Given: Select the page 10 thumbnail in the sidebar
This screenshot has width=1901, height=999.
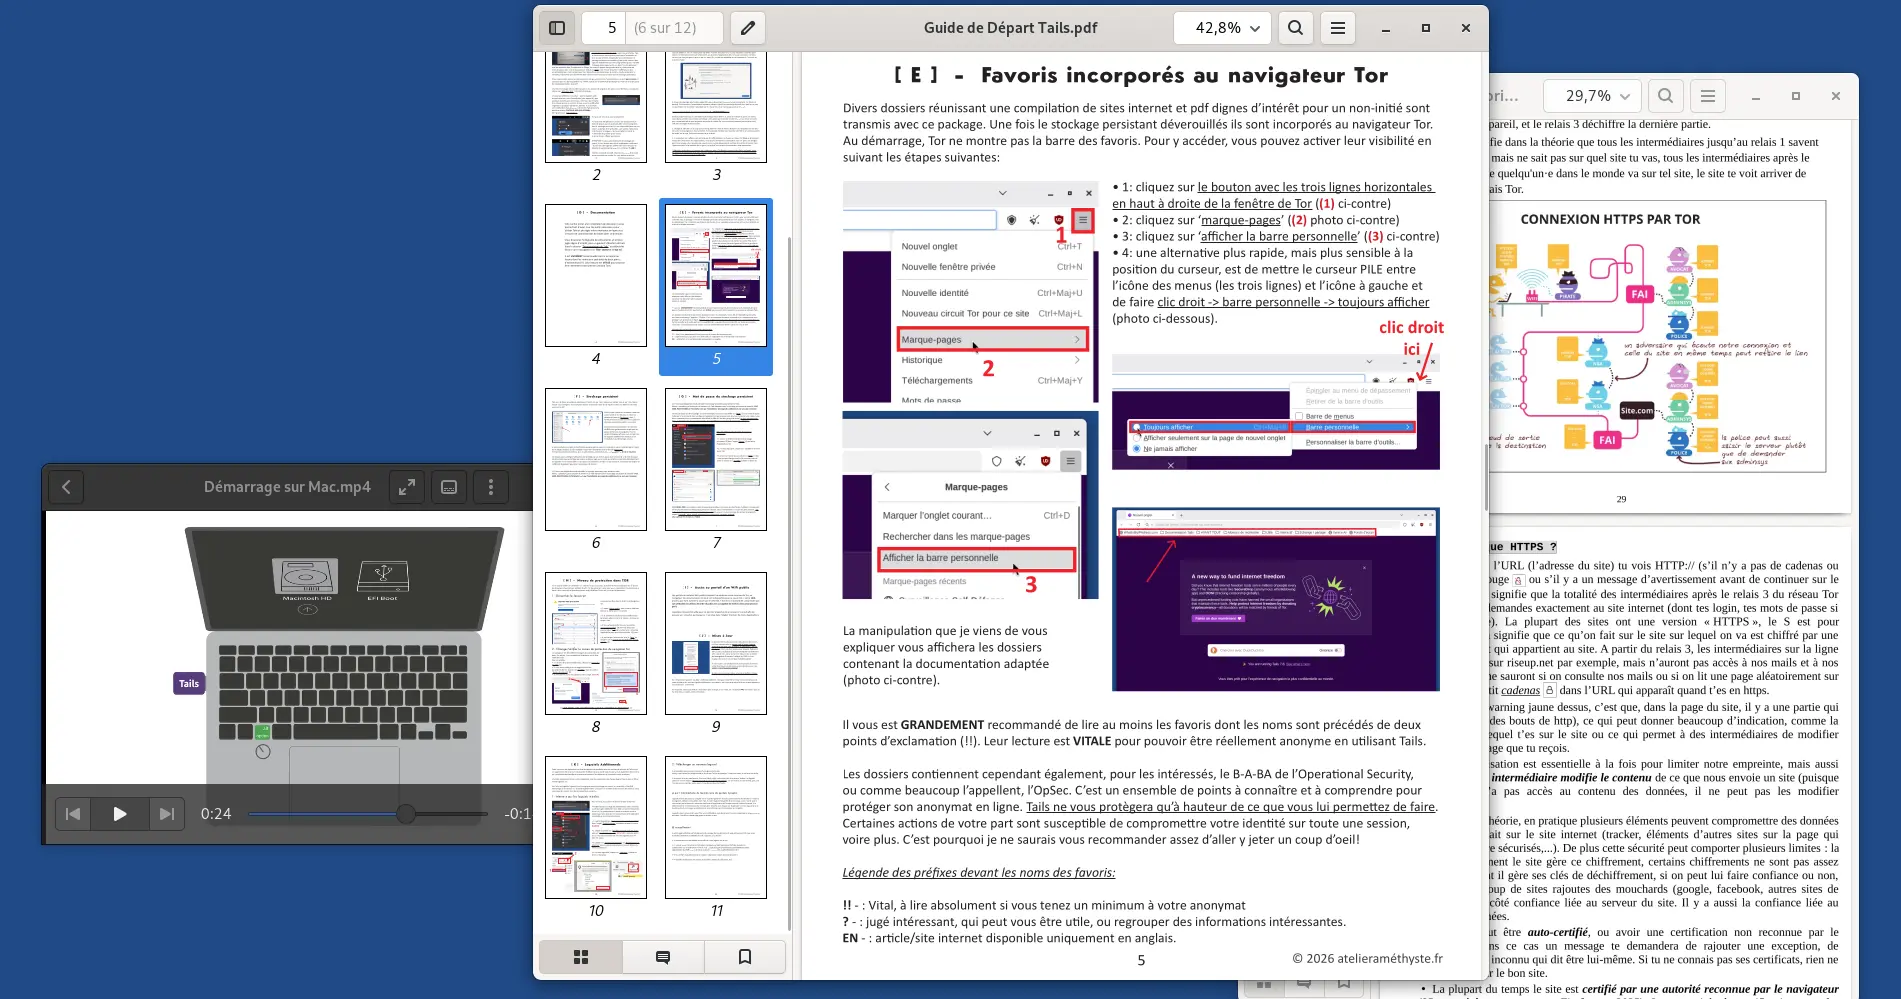Looking at the screenshot, I should (x=596, y=827).
